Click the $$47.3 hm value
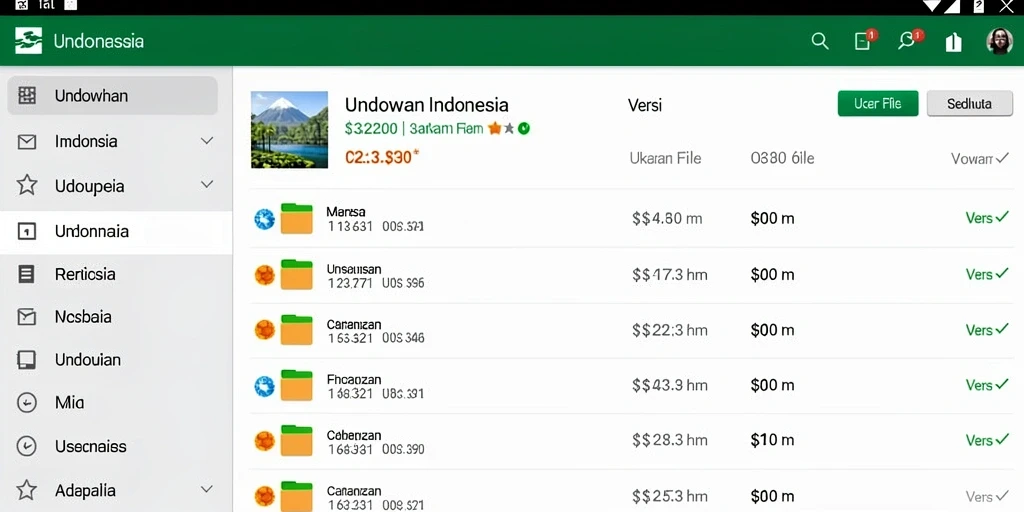1024x512 pixels. tap(669, 274)
